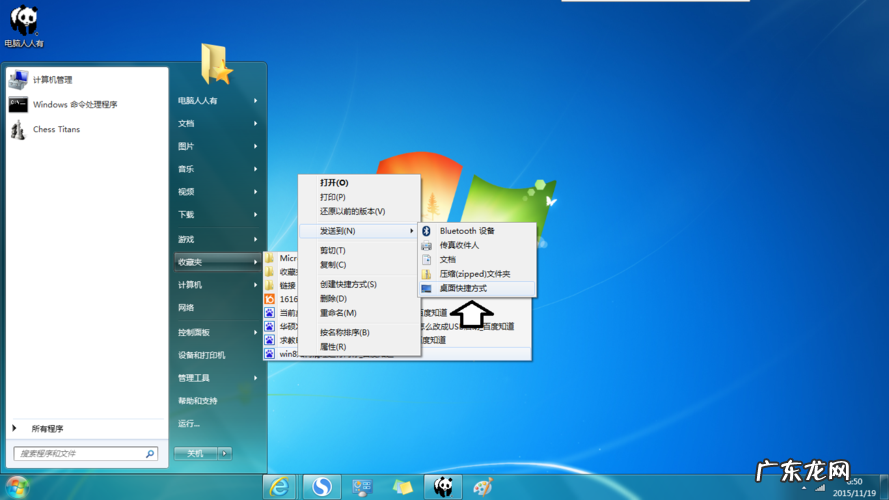Image resolution: width=889 pixels, height=500 pixels.
Task: Select 桌面快捷方式 in the Send-to submenu
Action: [x=462, y=288]
